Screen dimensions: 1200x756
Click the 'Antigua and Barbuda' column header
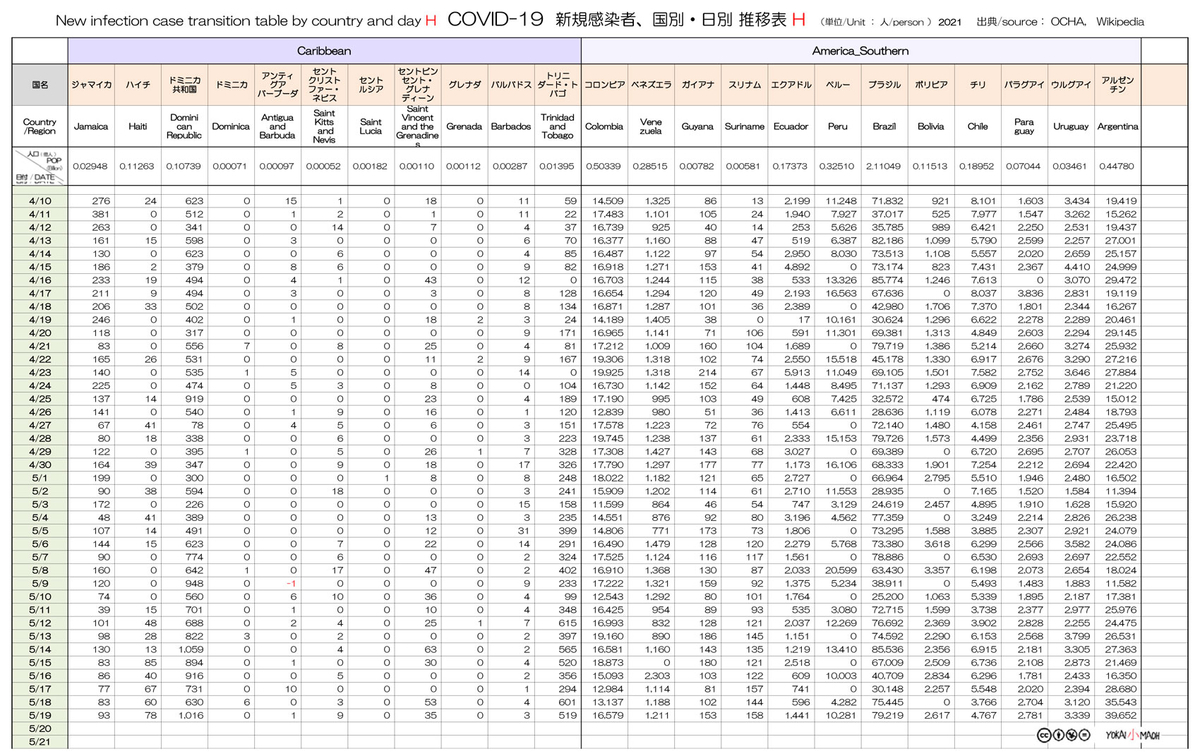tap(277, 127)
